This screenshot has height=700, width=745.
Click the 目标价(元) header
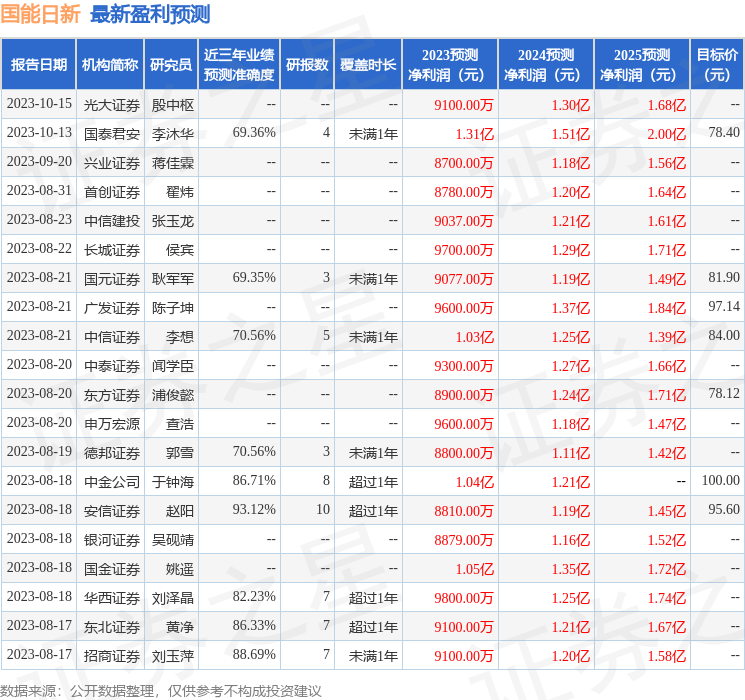point(716,65)
